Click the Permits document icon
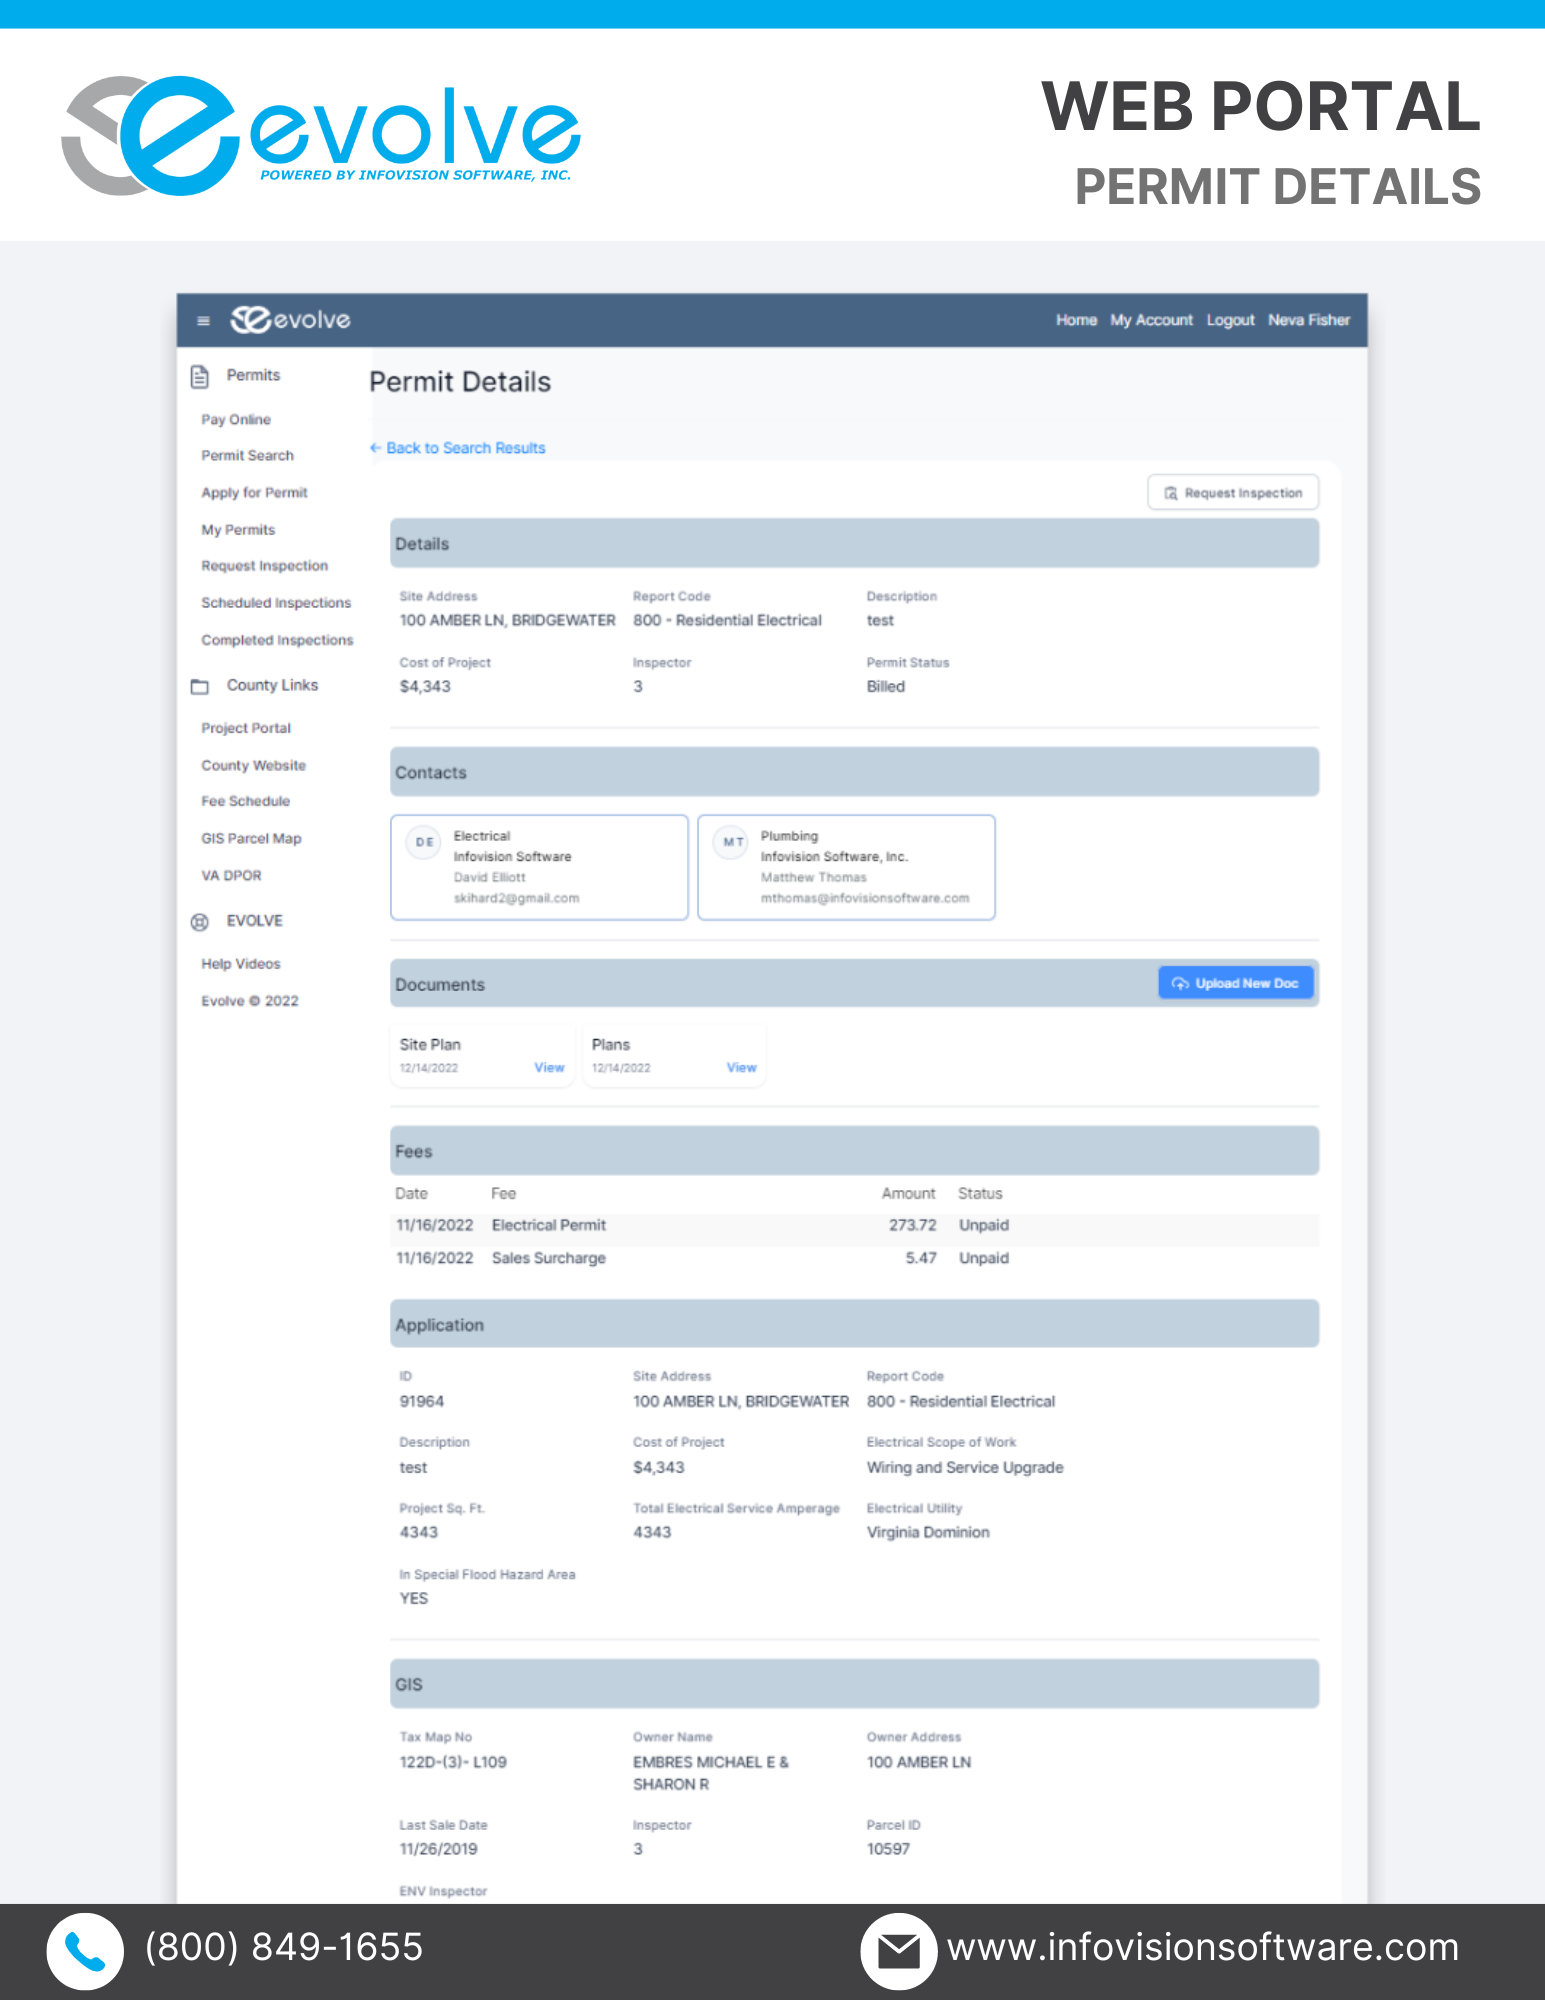This screenshot has width=1545, height=2000. click(200, 376)
